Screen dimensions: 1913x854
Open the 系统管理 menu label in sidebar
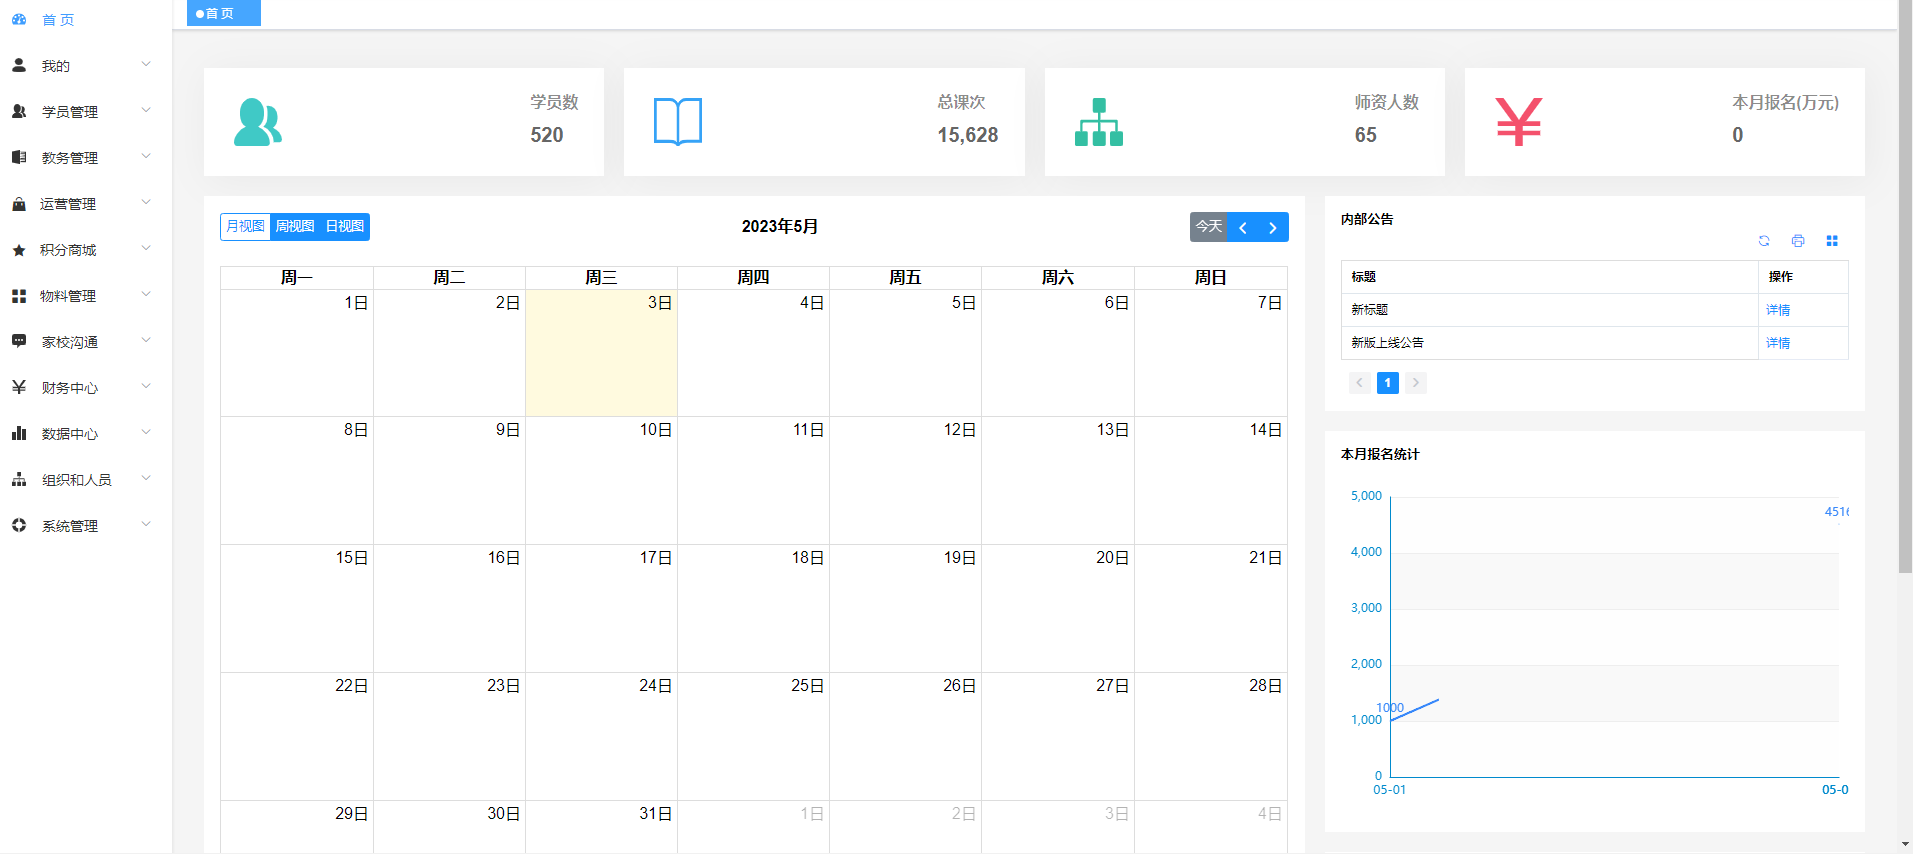point(70,526)
